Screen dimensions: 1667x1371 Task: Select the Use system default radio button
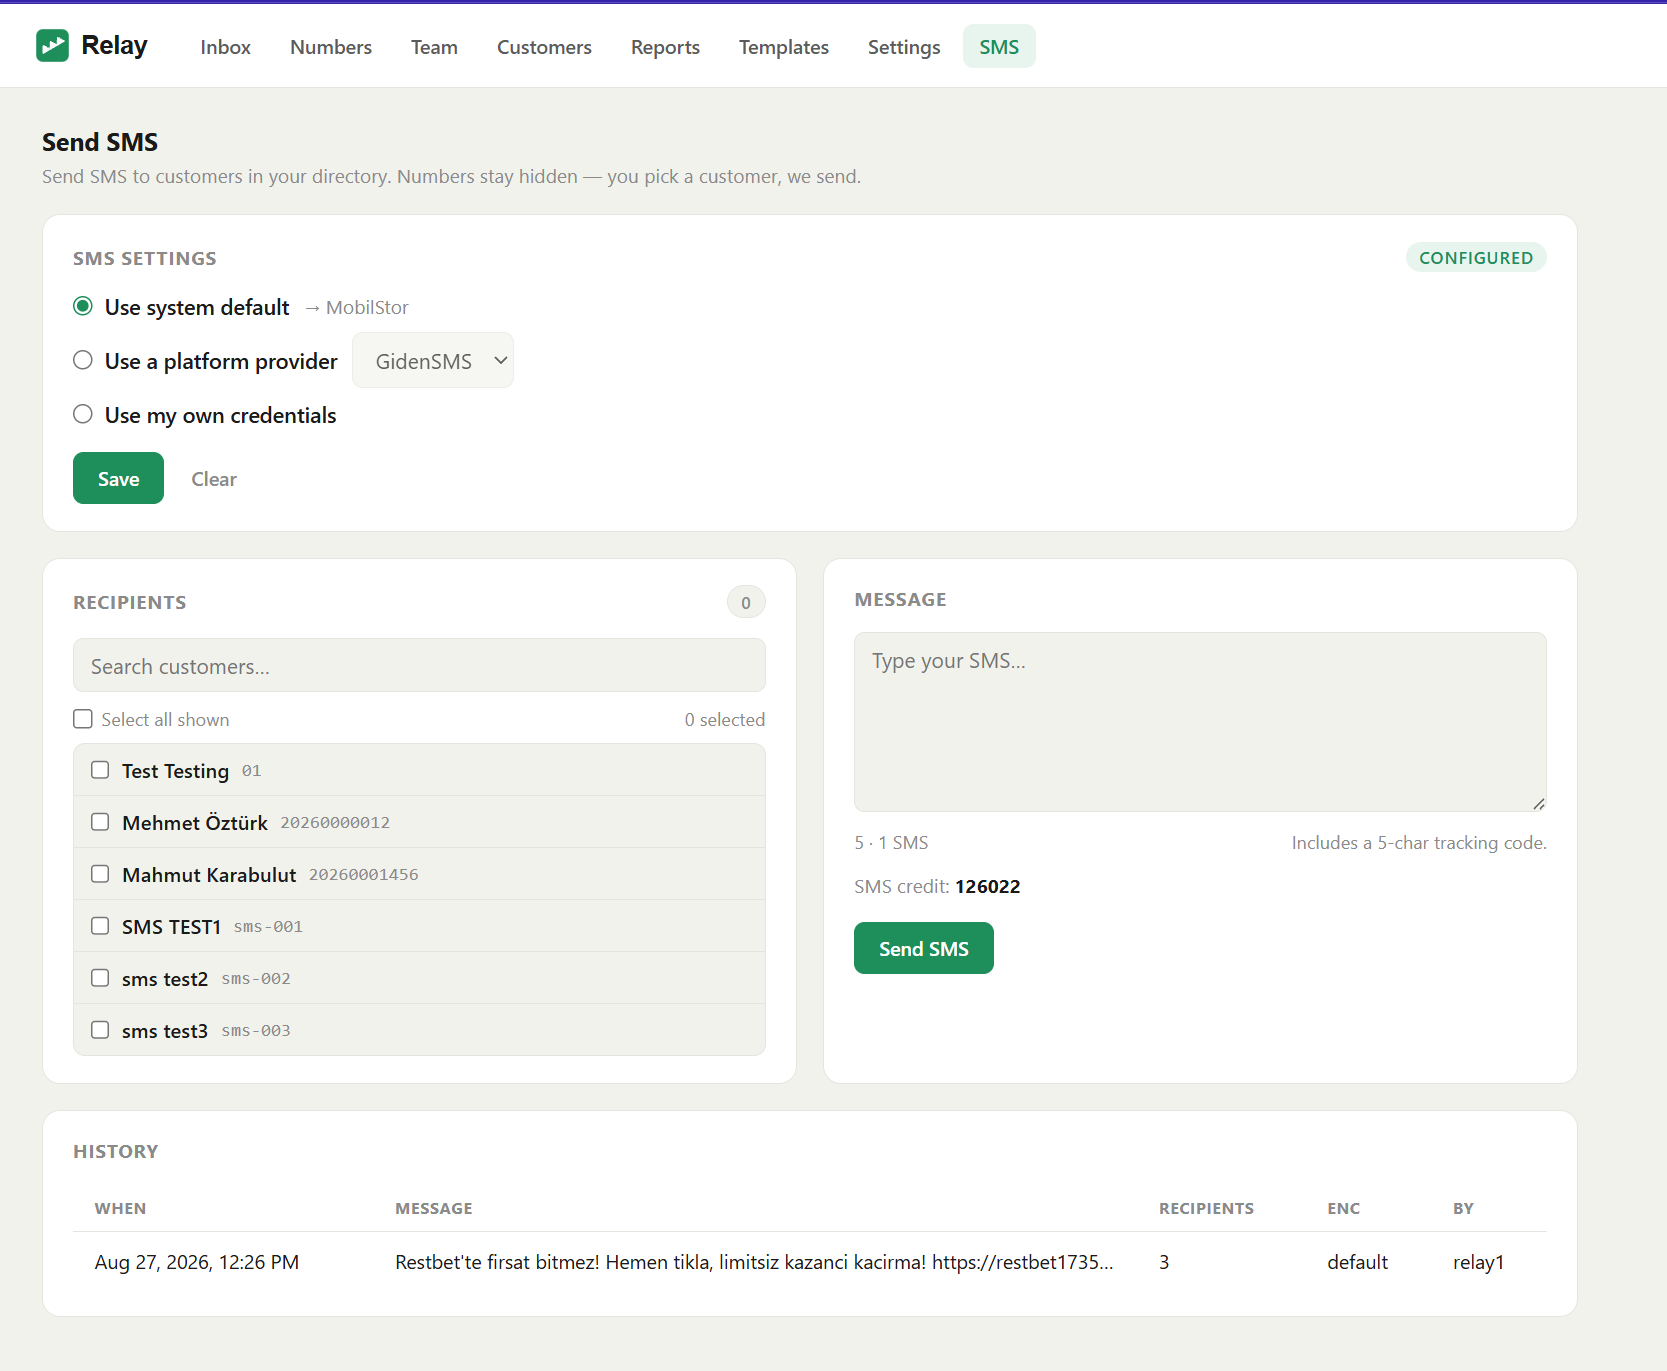(x=83, y=306)
